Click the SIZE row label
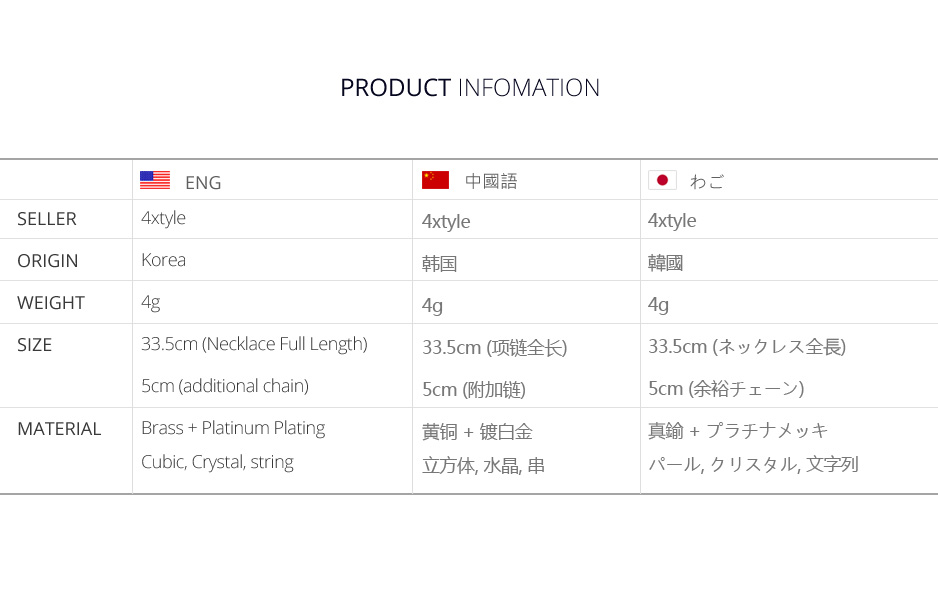 pos(35,345)
